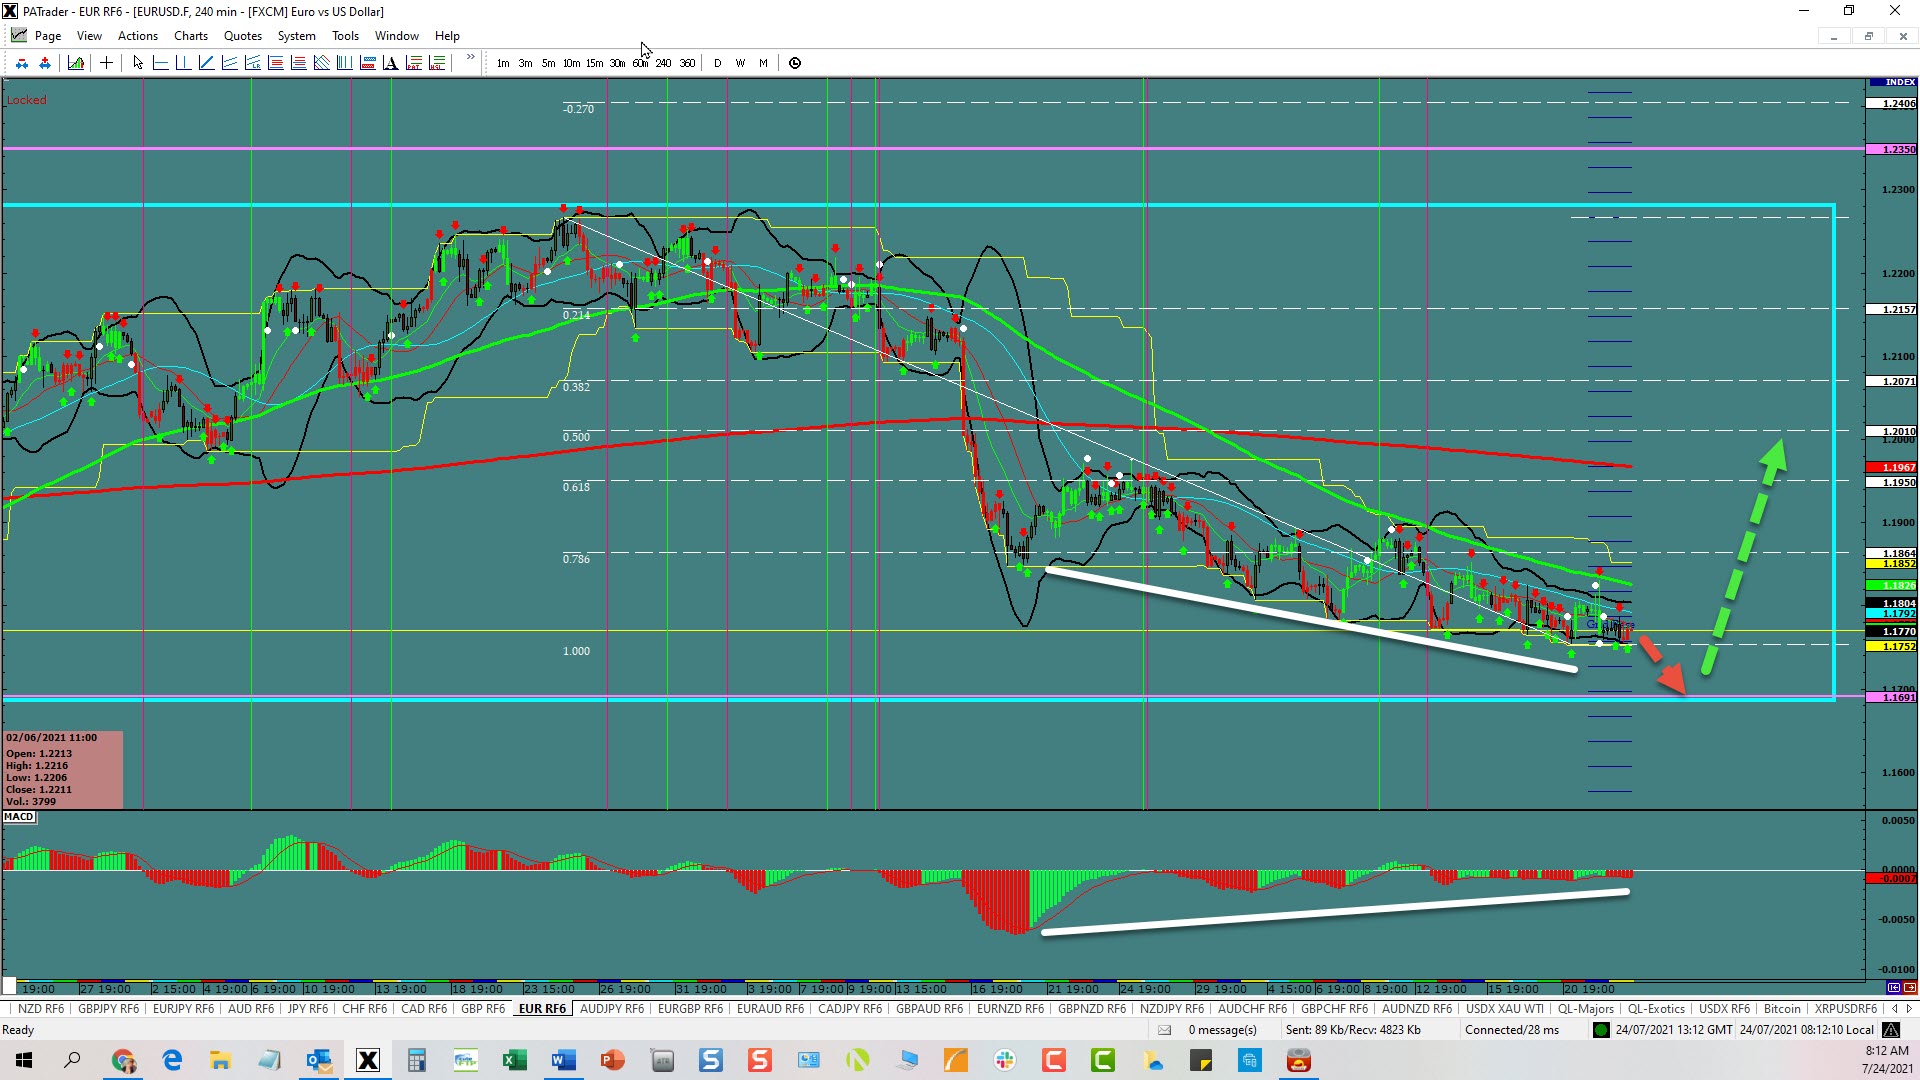Click the messages envelope icon in status bar

[1165, 1030]
